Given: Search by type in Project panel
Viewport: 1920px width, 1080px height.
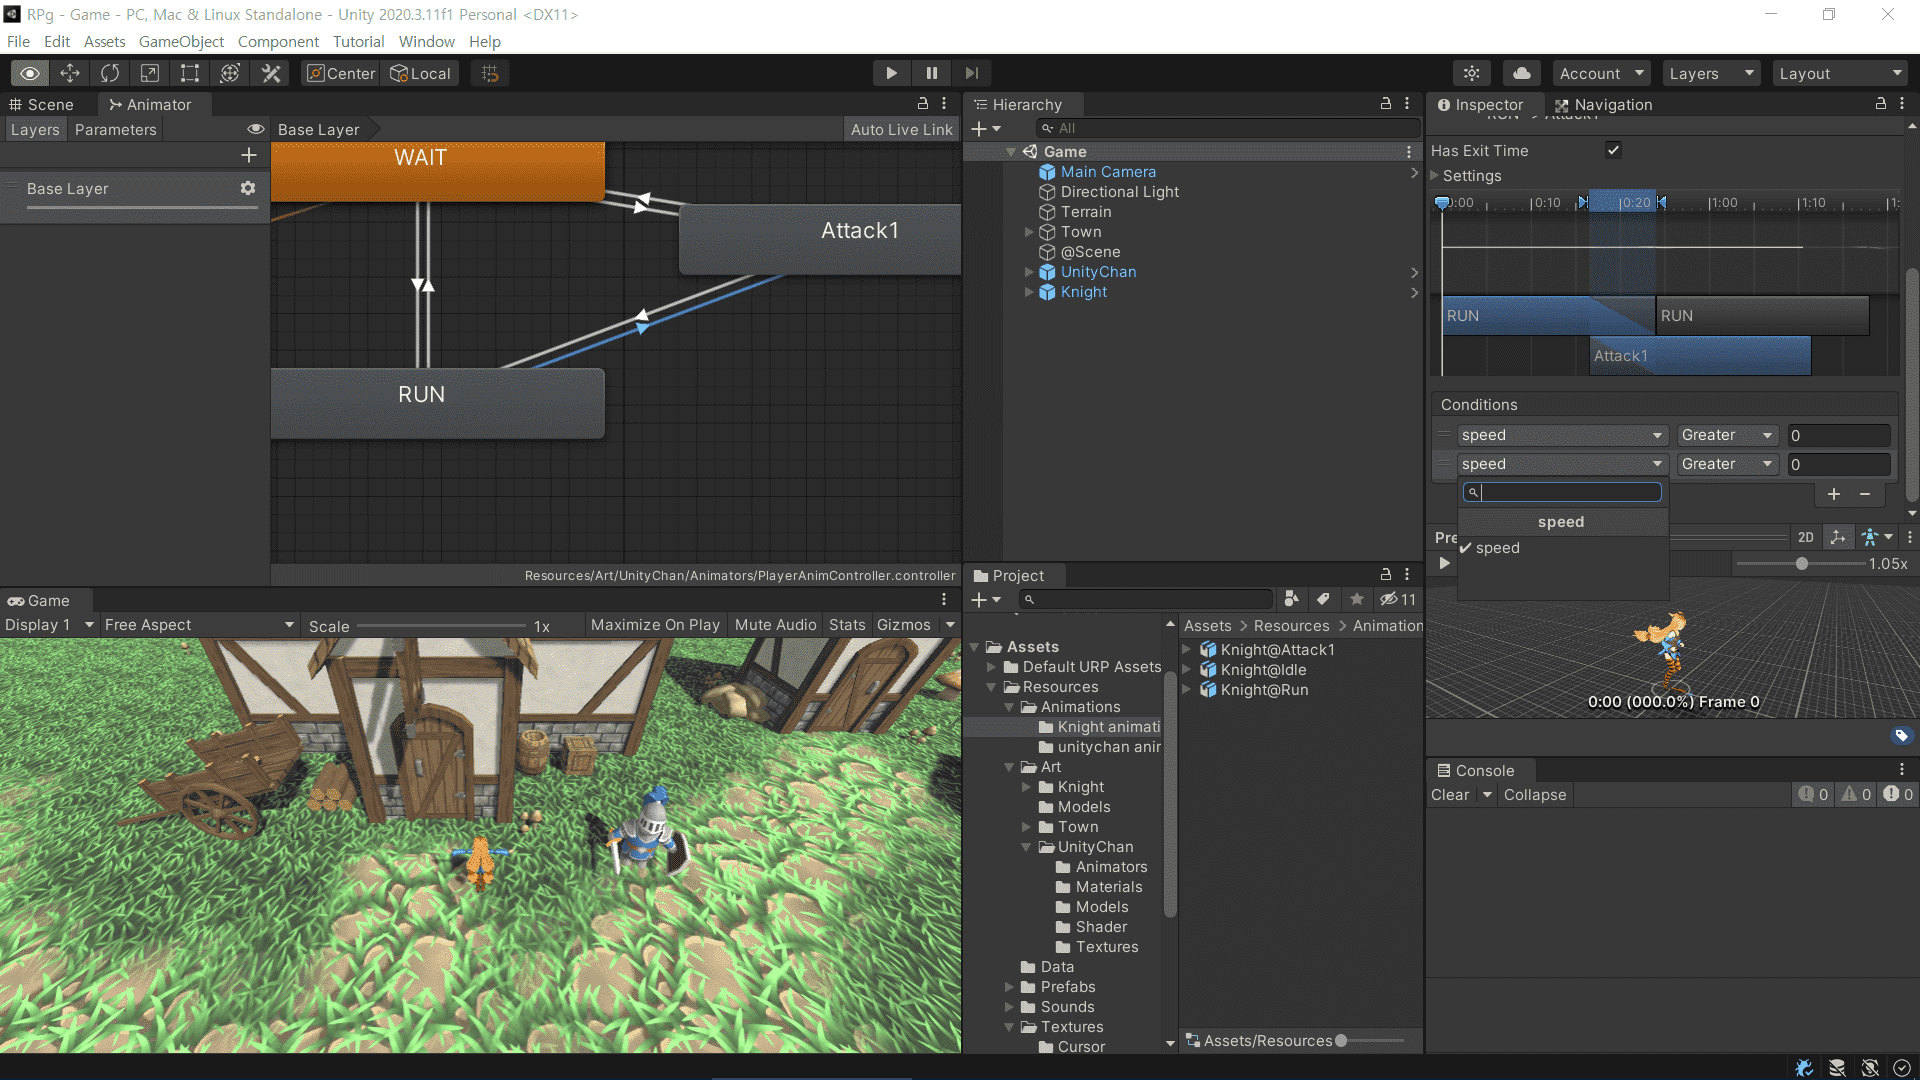Looking at the screenshot, I should pos(1291,599).
